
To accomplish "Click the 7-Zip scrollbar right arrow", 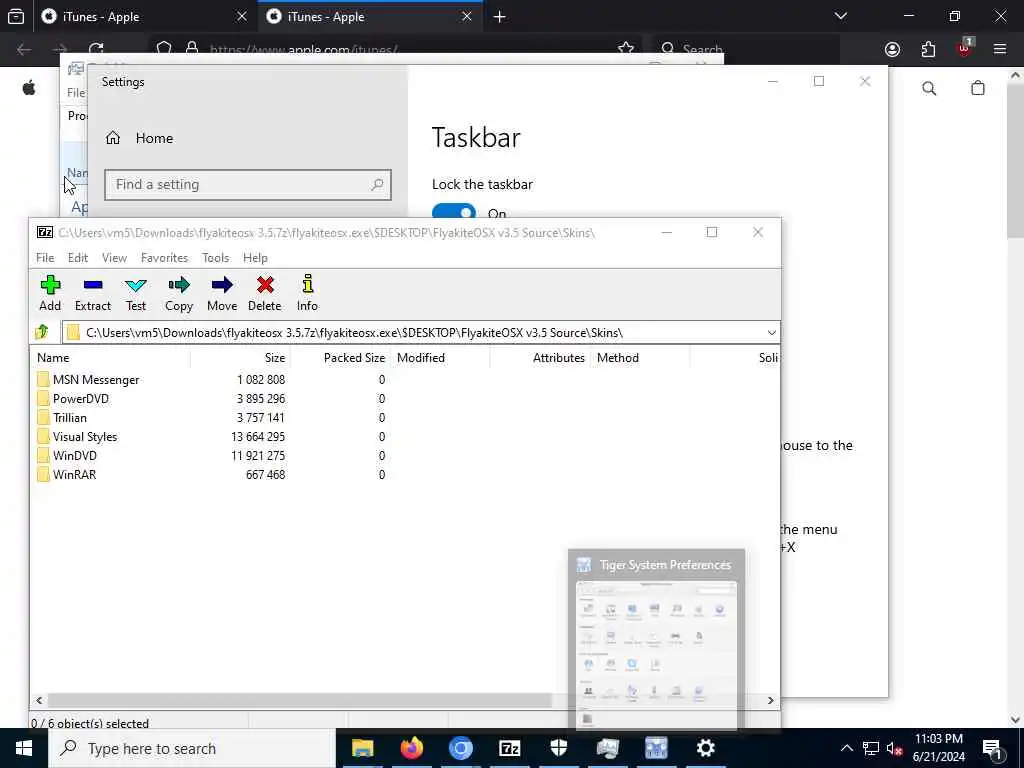I will click(x=771, y=700).
